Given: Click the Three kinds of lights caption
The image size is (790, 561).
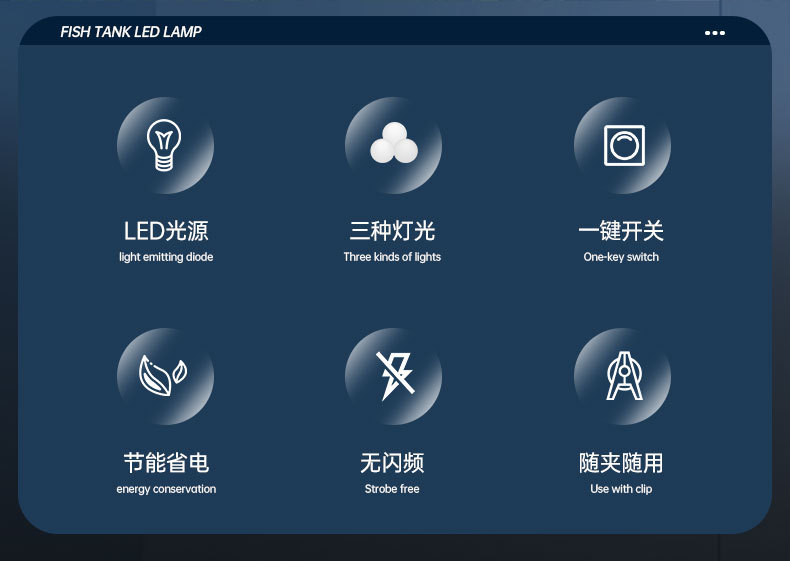Looking at the screenshot, I should pos(392,257).
